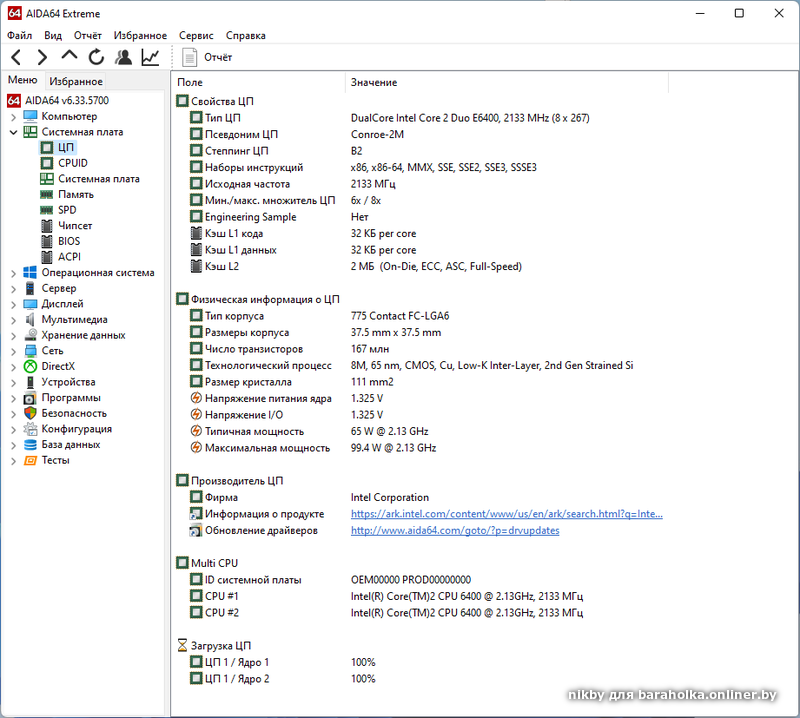Screen dimensions: 800x718
Task: Click the База данных database icon
Action: (x=31, y=445)
